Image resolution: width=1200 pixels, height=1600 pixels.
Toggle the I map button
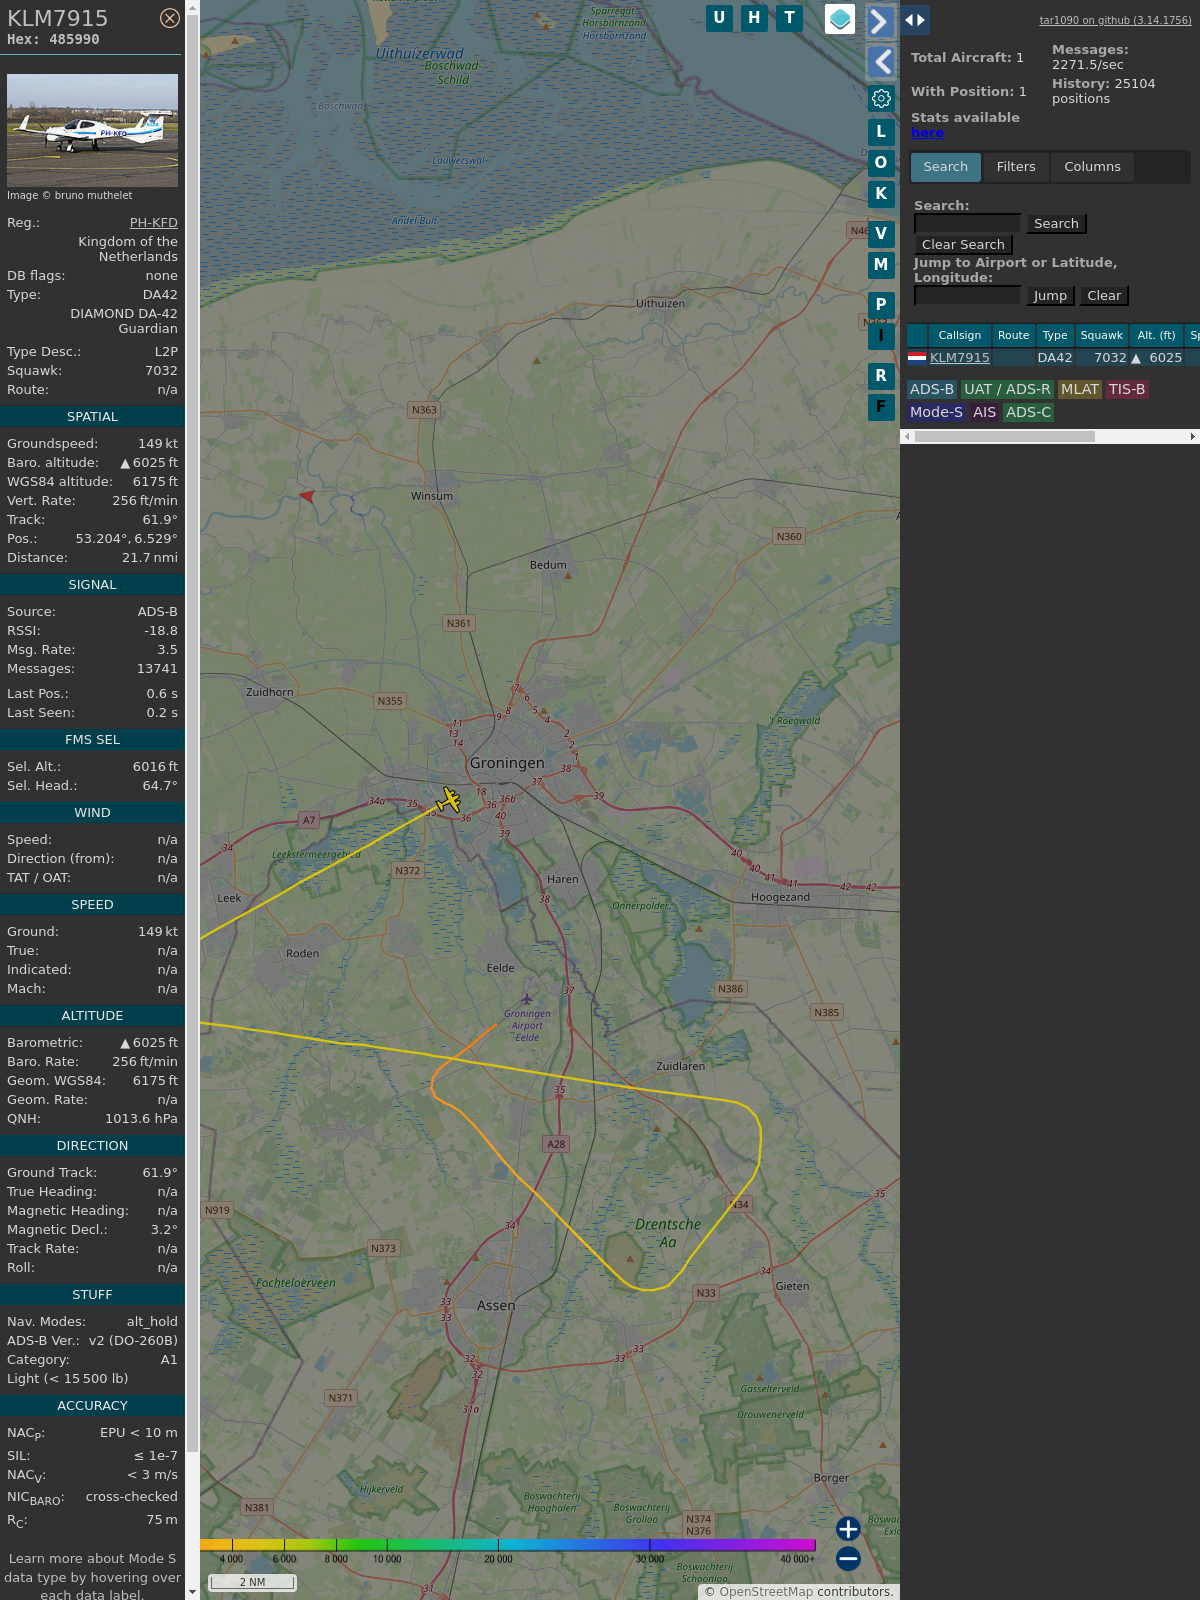tap(881, 335)
